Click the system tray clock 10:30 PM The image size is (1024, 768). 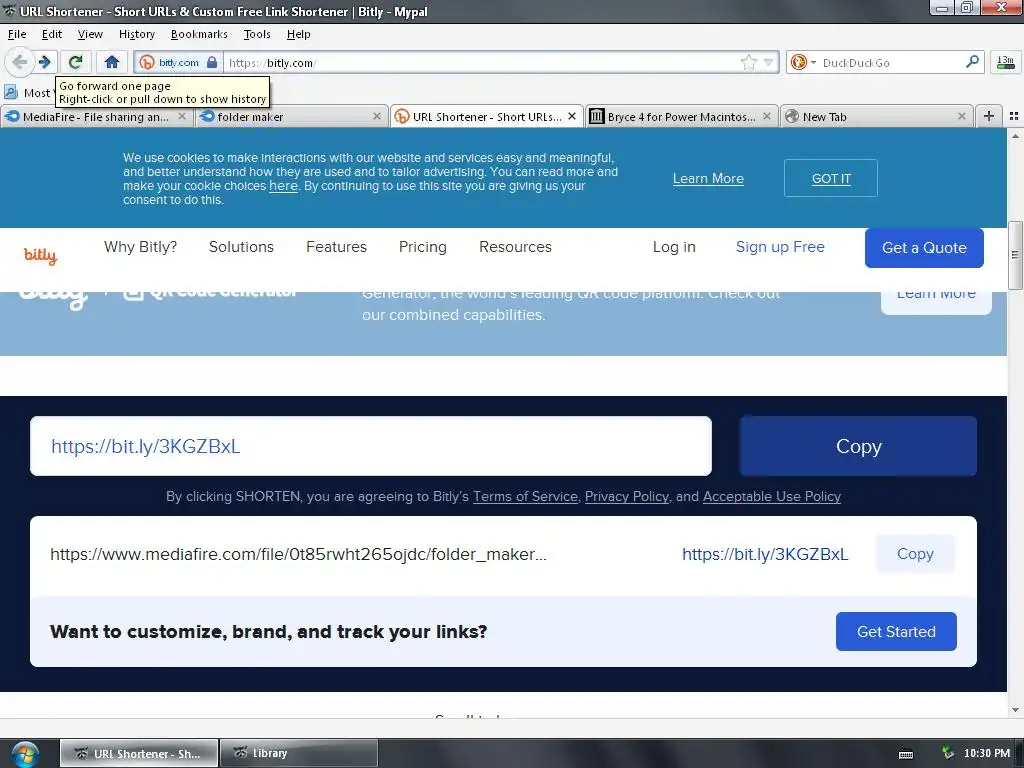point(987,753)
